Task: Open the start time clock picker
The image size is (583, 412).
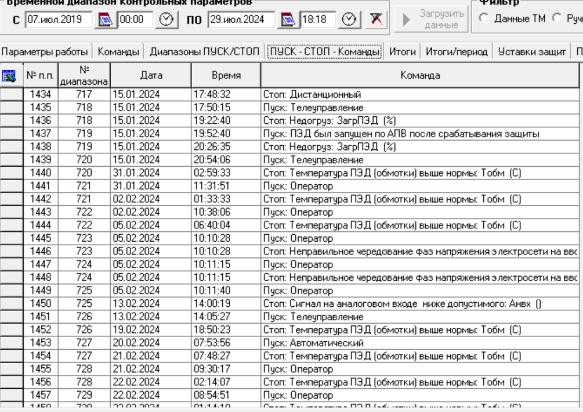Action: coord(166,19)
